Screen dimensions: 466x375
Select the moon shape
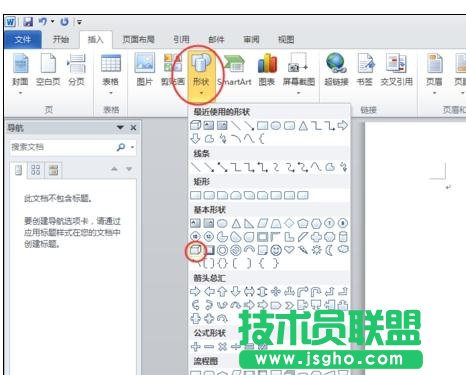click(x=329, y=250)
